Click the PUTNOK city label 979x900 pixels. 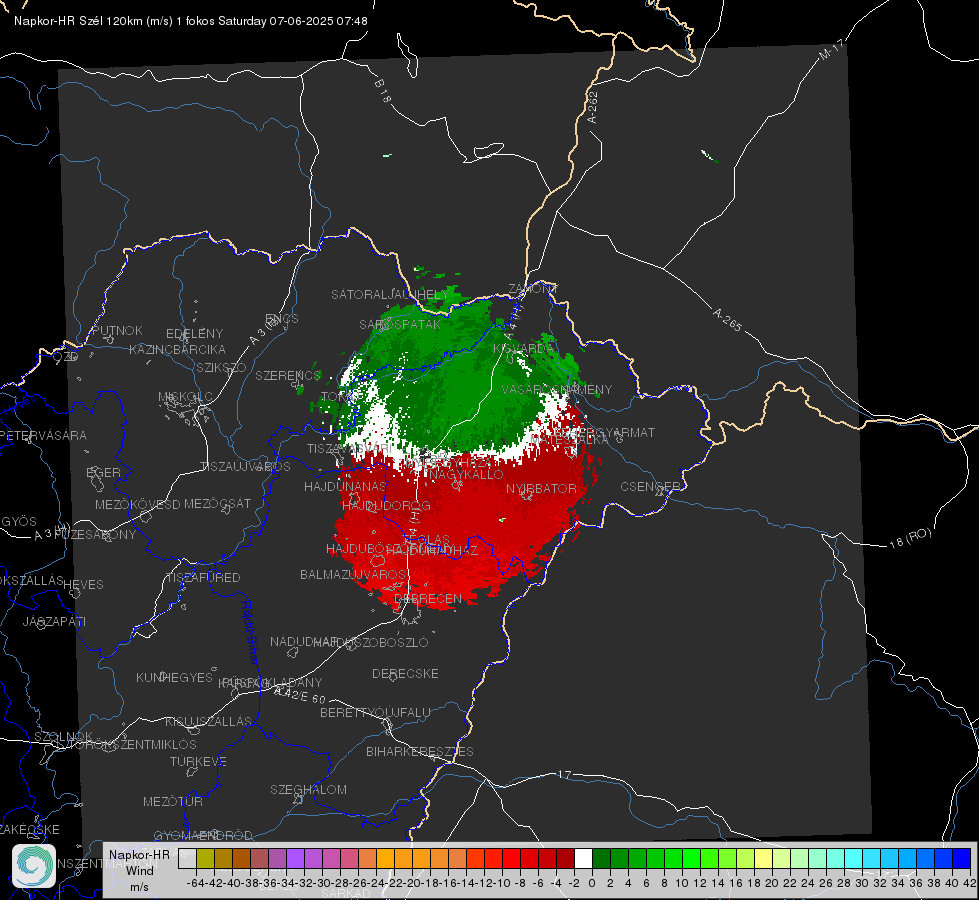click(117, 330)
